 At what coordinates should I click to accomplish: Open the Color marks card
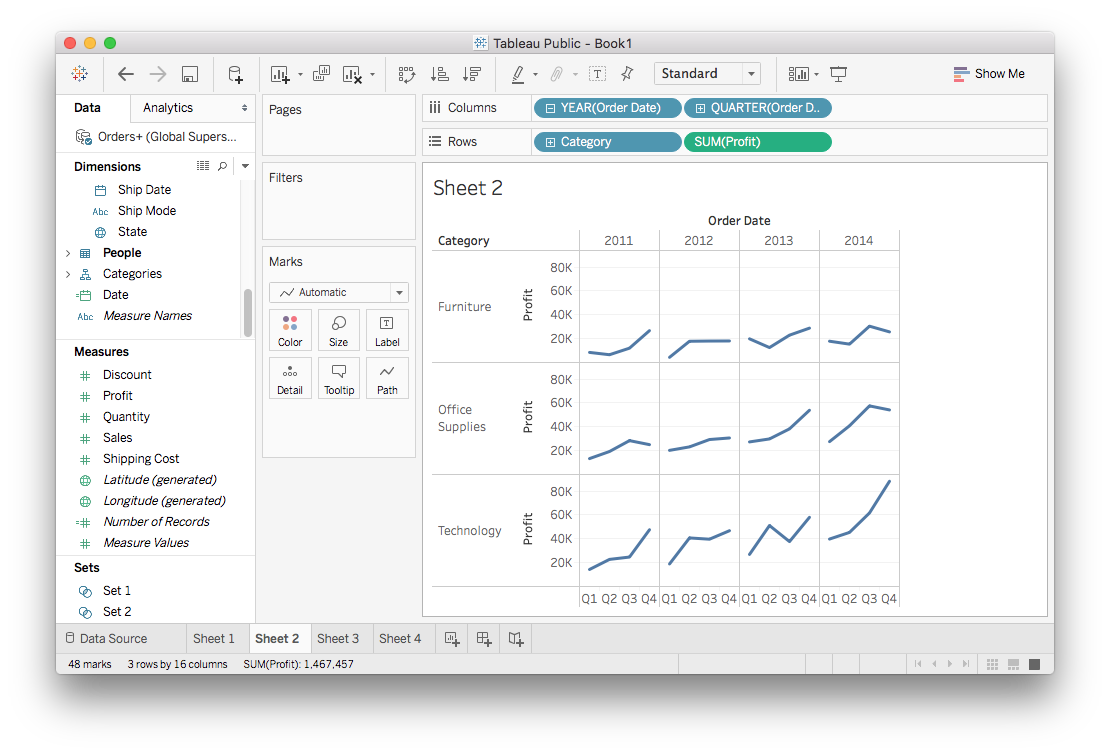click(290, 329)
